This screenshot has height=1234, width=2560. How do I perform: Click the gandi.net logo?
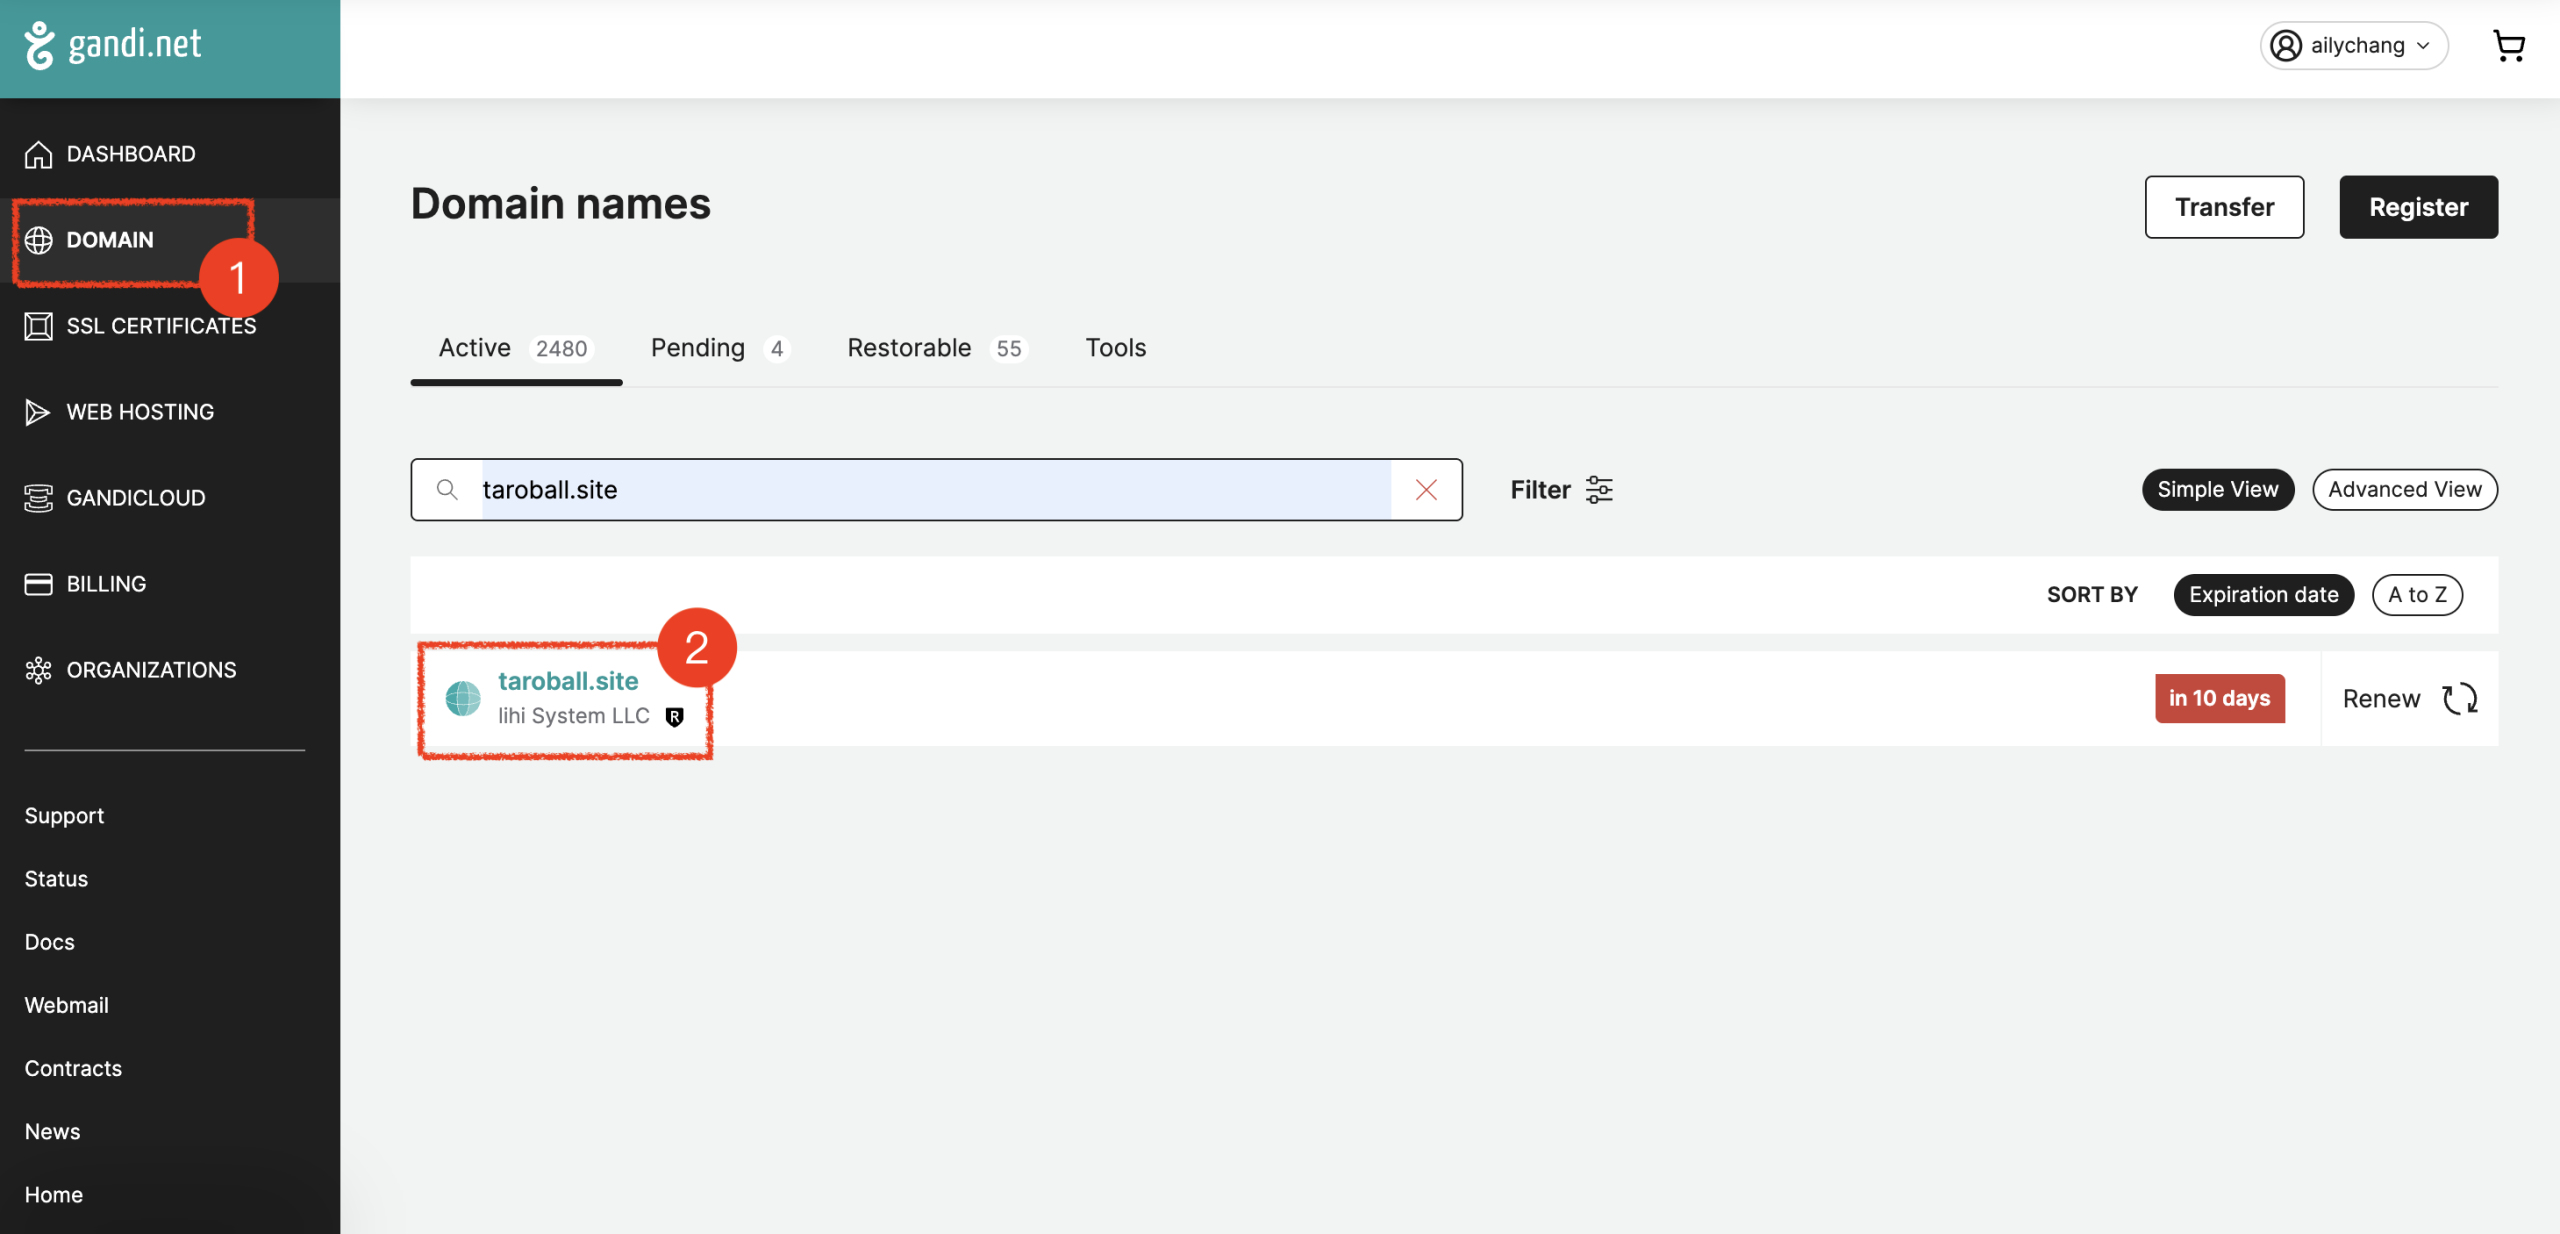(x=113, y=45)
